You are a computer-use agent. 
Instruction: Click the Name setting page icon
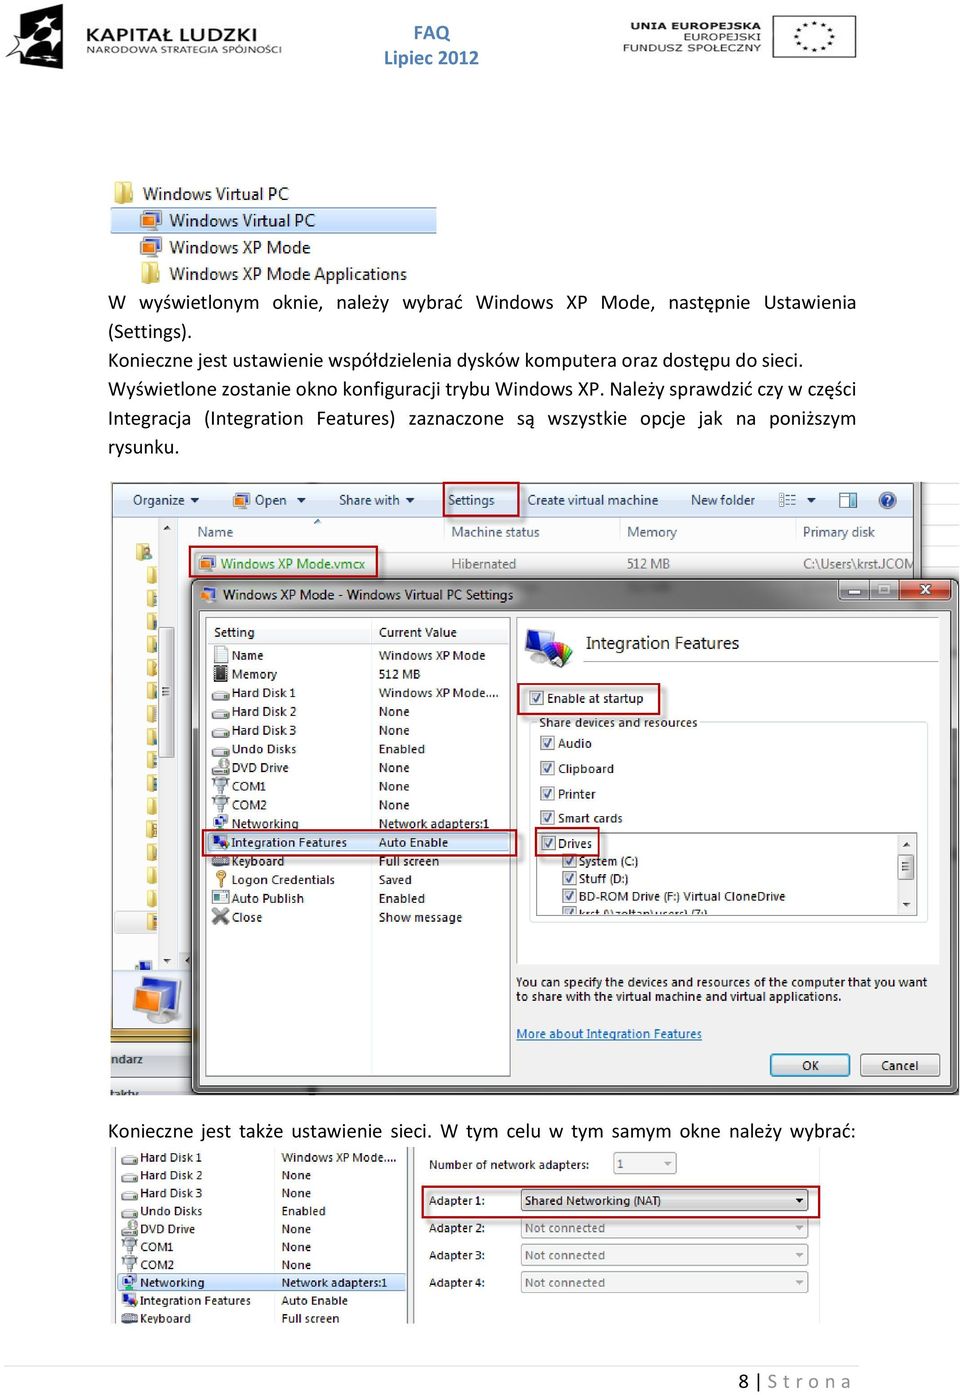(x=221, y=655)
